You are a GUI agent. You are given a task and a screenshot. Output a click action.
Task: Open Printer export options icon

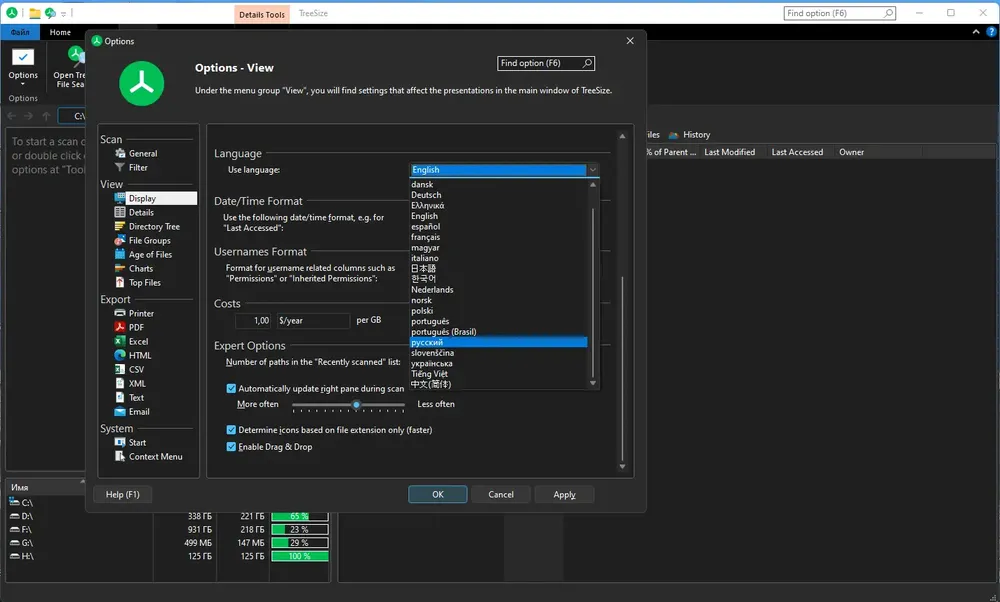(x=120, y=313)
